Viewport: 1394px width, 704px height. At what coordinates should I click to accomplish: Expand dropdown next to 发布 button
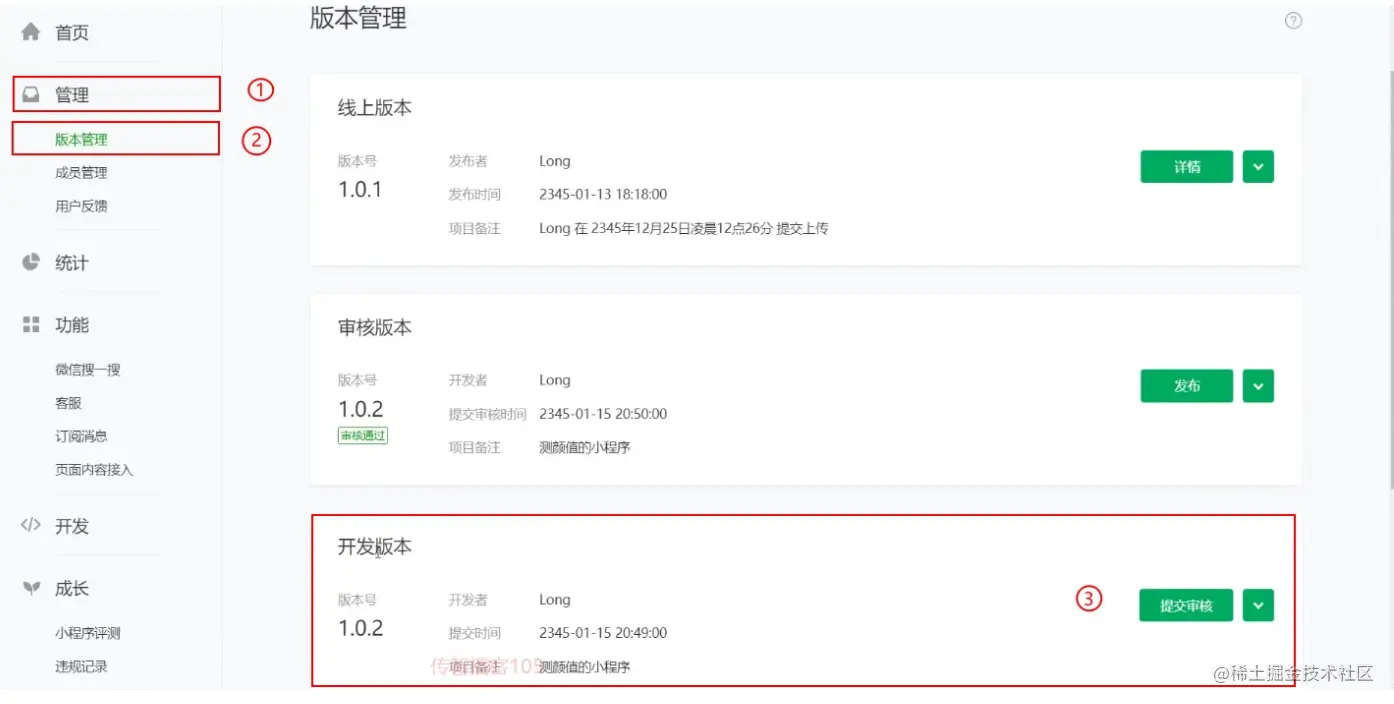1258,386
